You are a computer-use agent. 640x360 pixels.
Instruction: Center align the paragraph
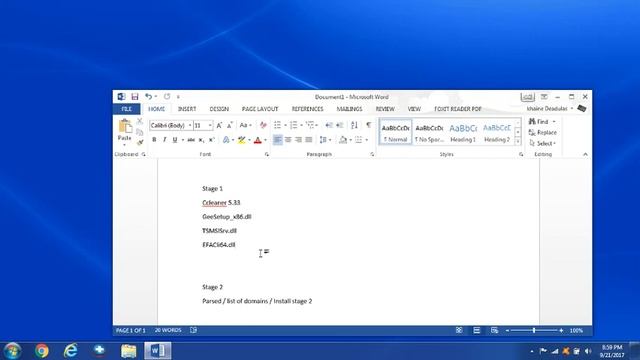[x=288, y=140]
